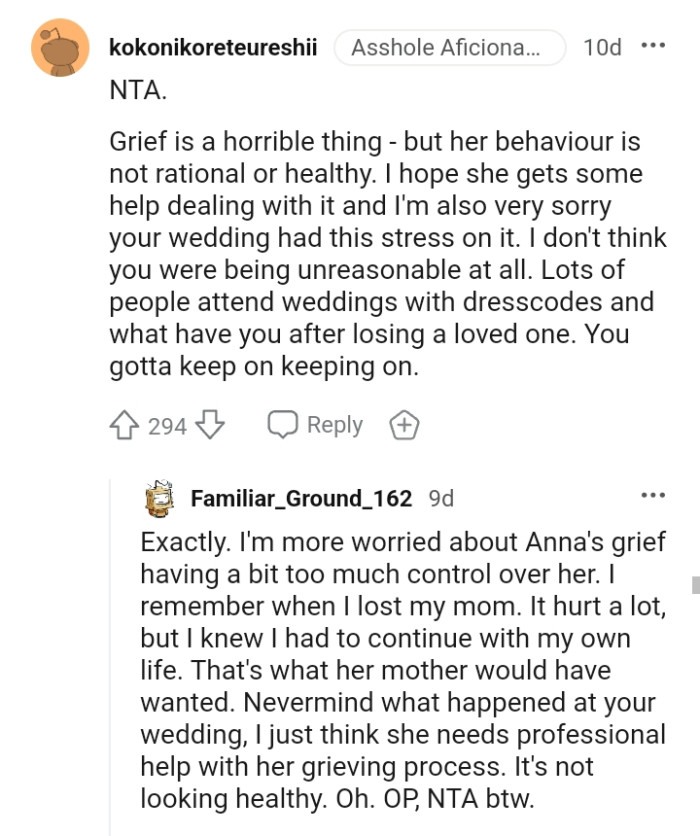Click the scrollbar thumb on the right edge
This screenshot has width=700, height=836.
695,584
